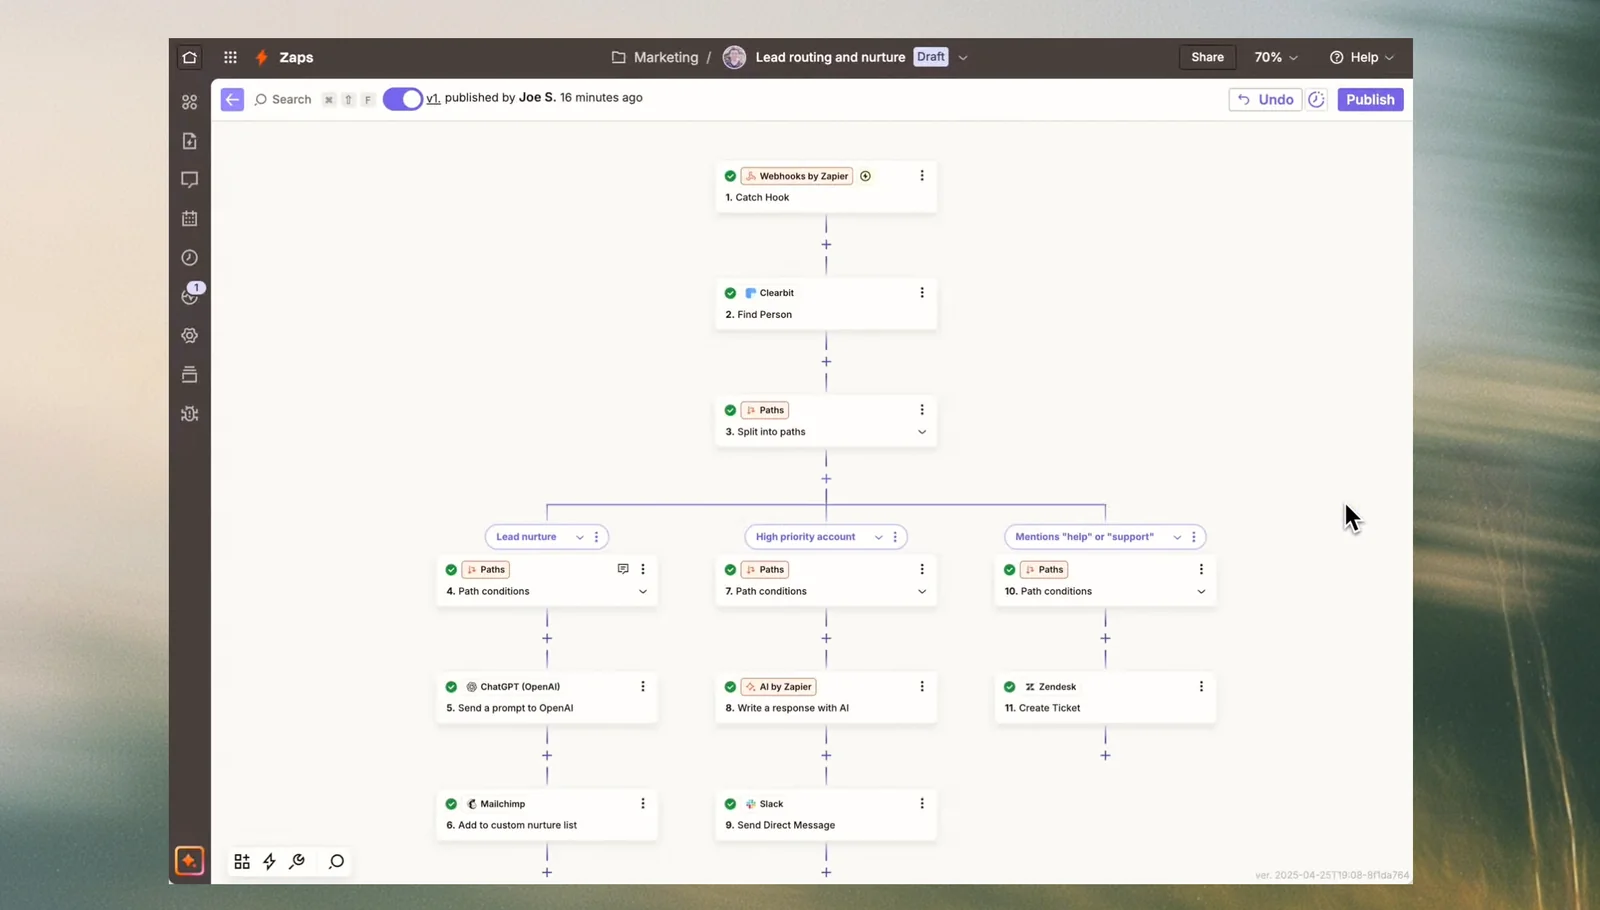The height and width of the screenshot is (910, 1600).
Task: Open the apps grid launcher icon
Action: (x=230, y=57)
